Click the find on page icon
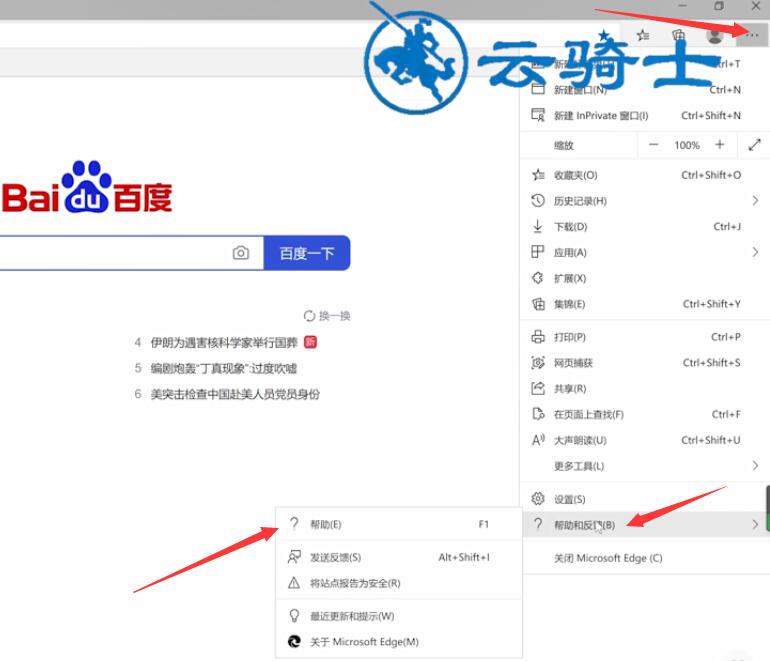770x661 pixels. point(538,414)
